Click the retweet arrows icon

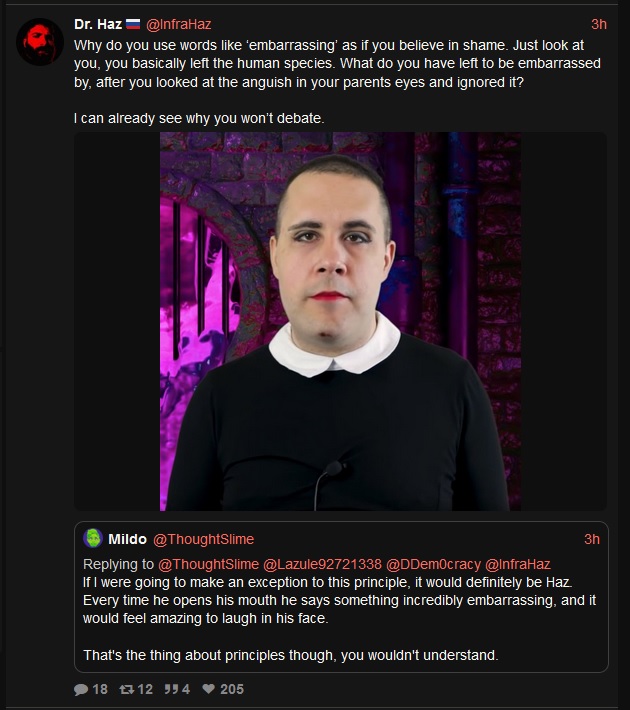(x=126, y=689)
